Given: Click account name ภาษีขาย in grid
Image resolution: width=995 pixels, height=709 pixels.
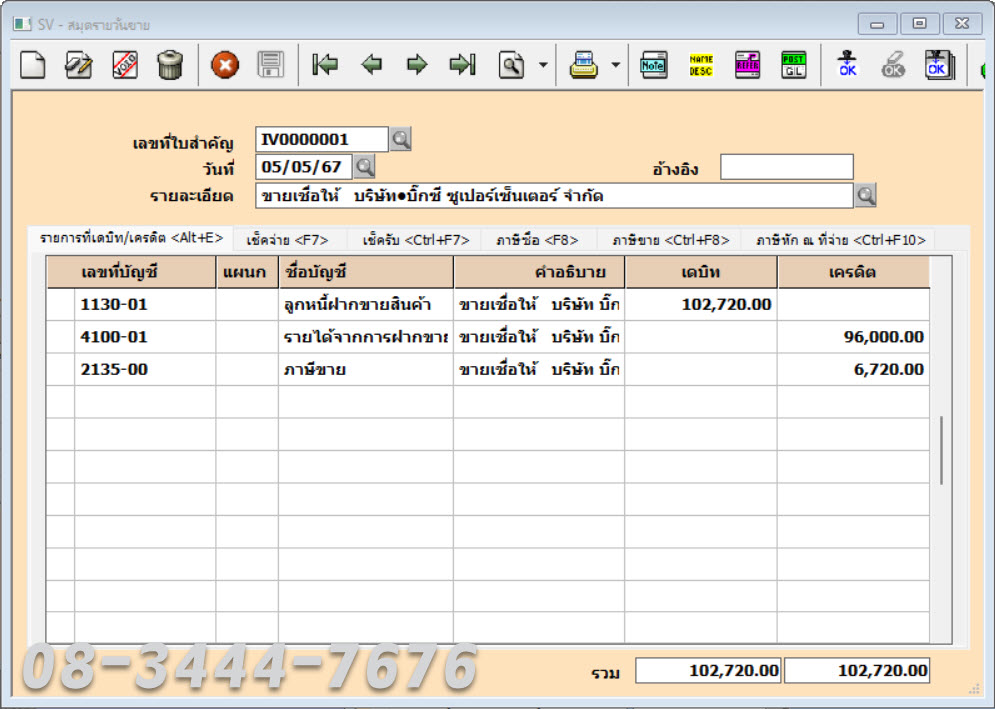Looking at the screenshot, I should [x=366, y=369].
